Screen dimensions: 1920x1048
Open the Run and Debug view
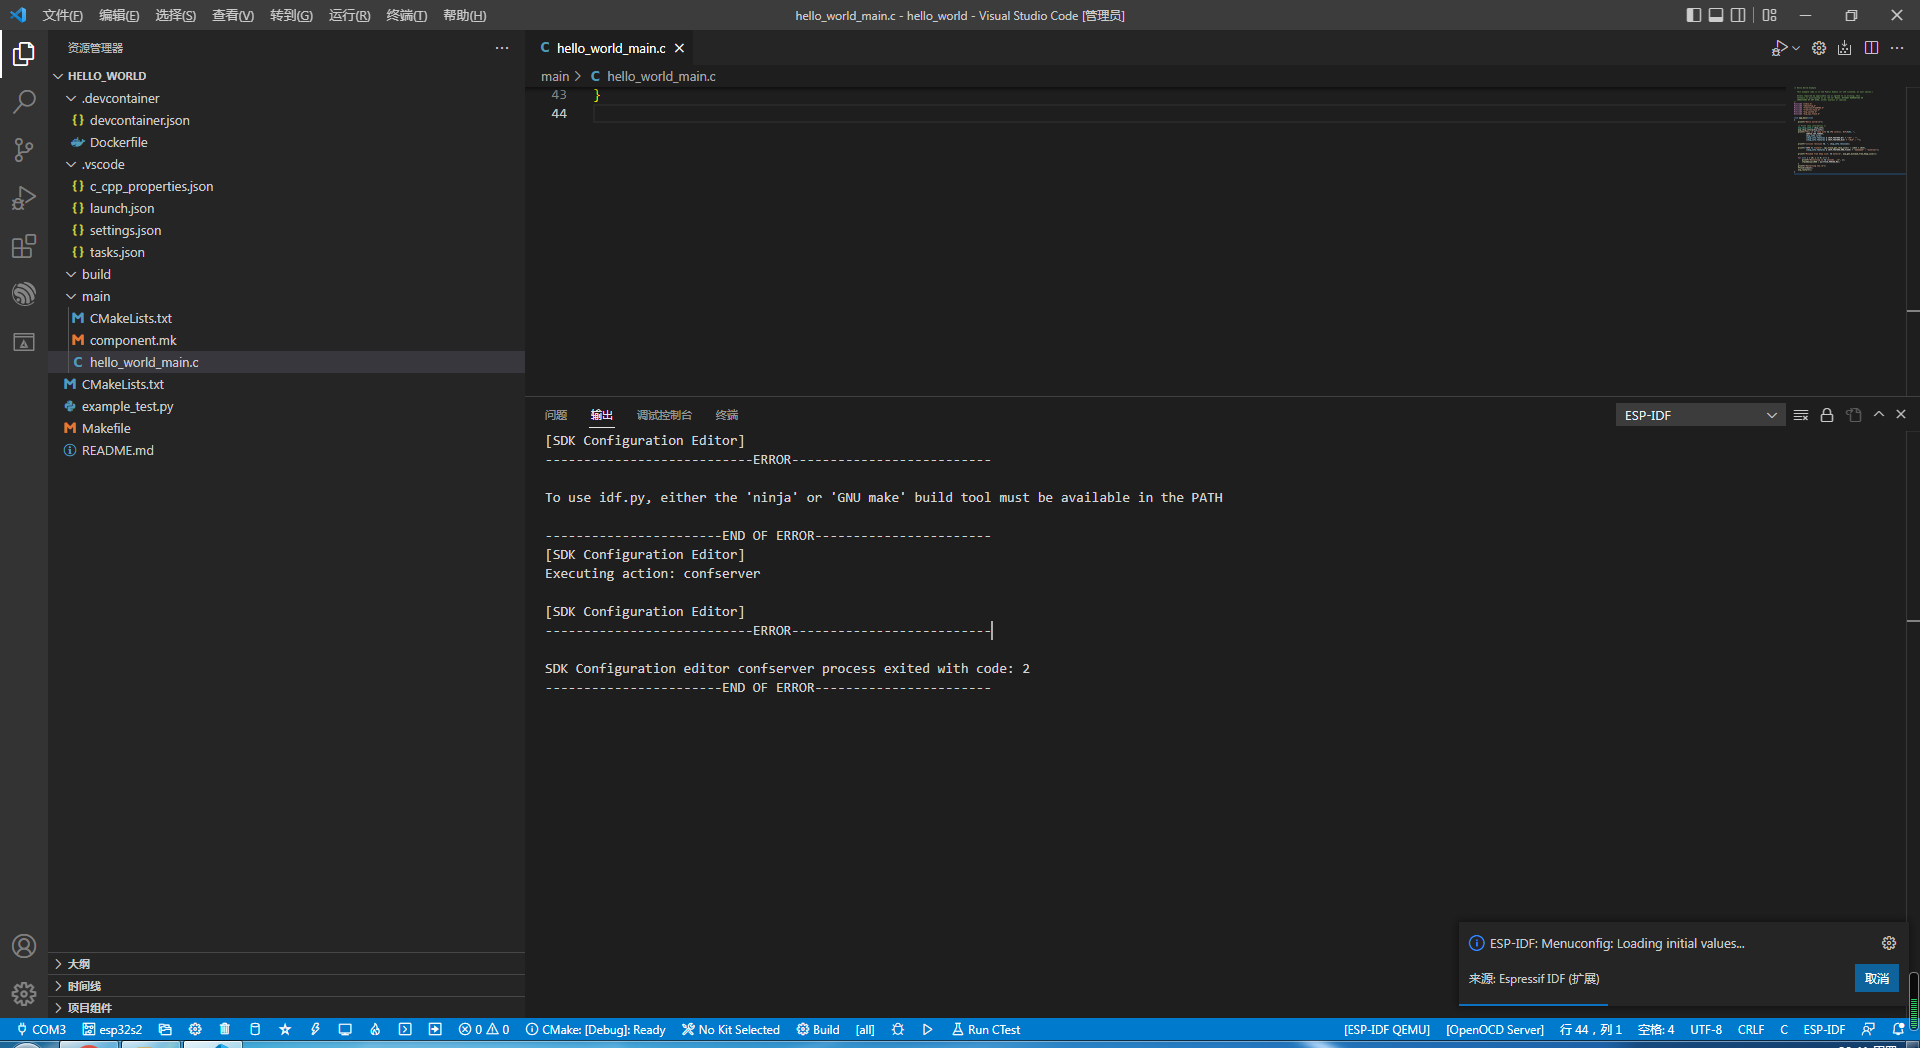(x=24, y=197)
